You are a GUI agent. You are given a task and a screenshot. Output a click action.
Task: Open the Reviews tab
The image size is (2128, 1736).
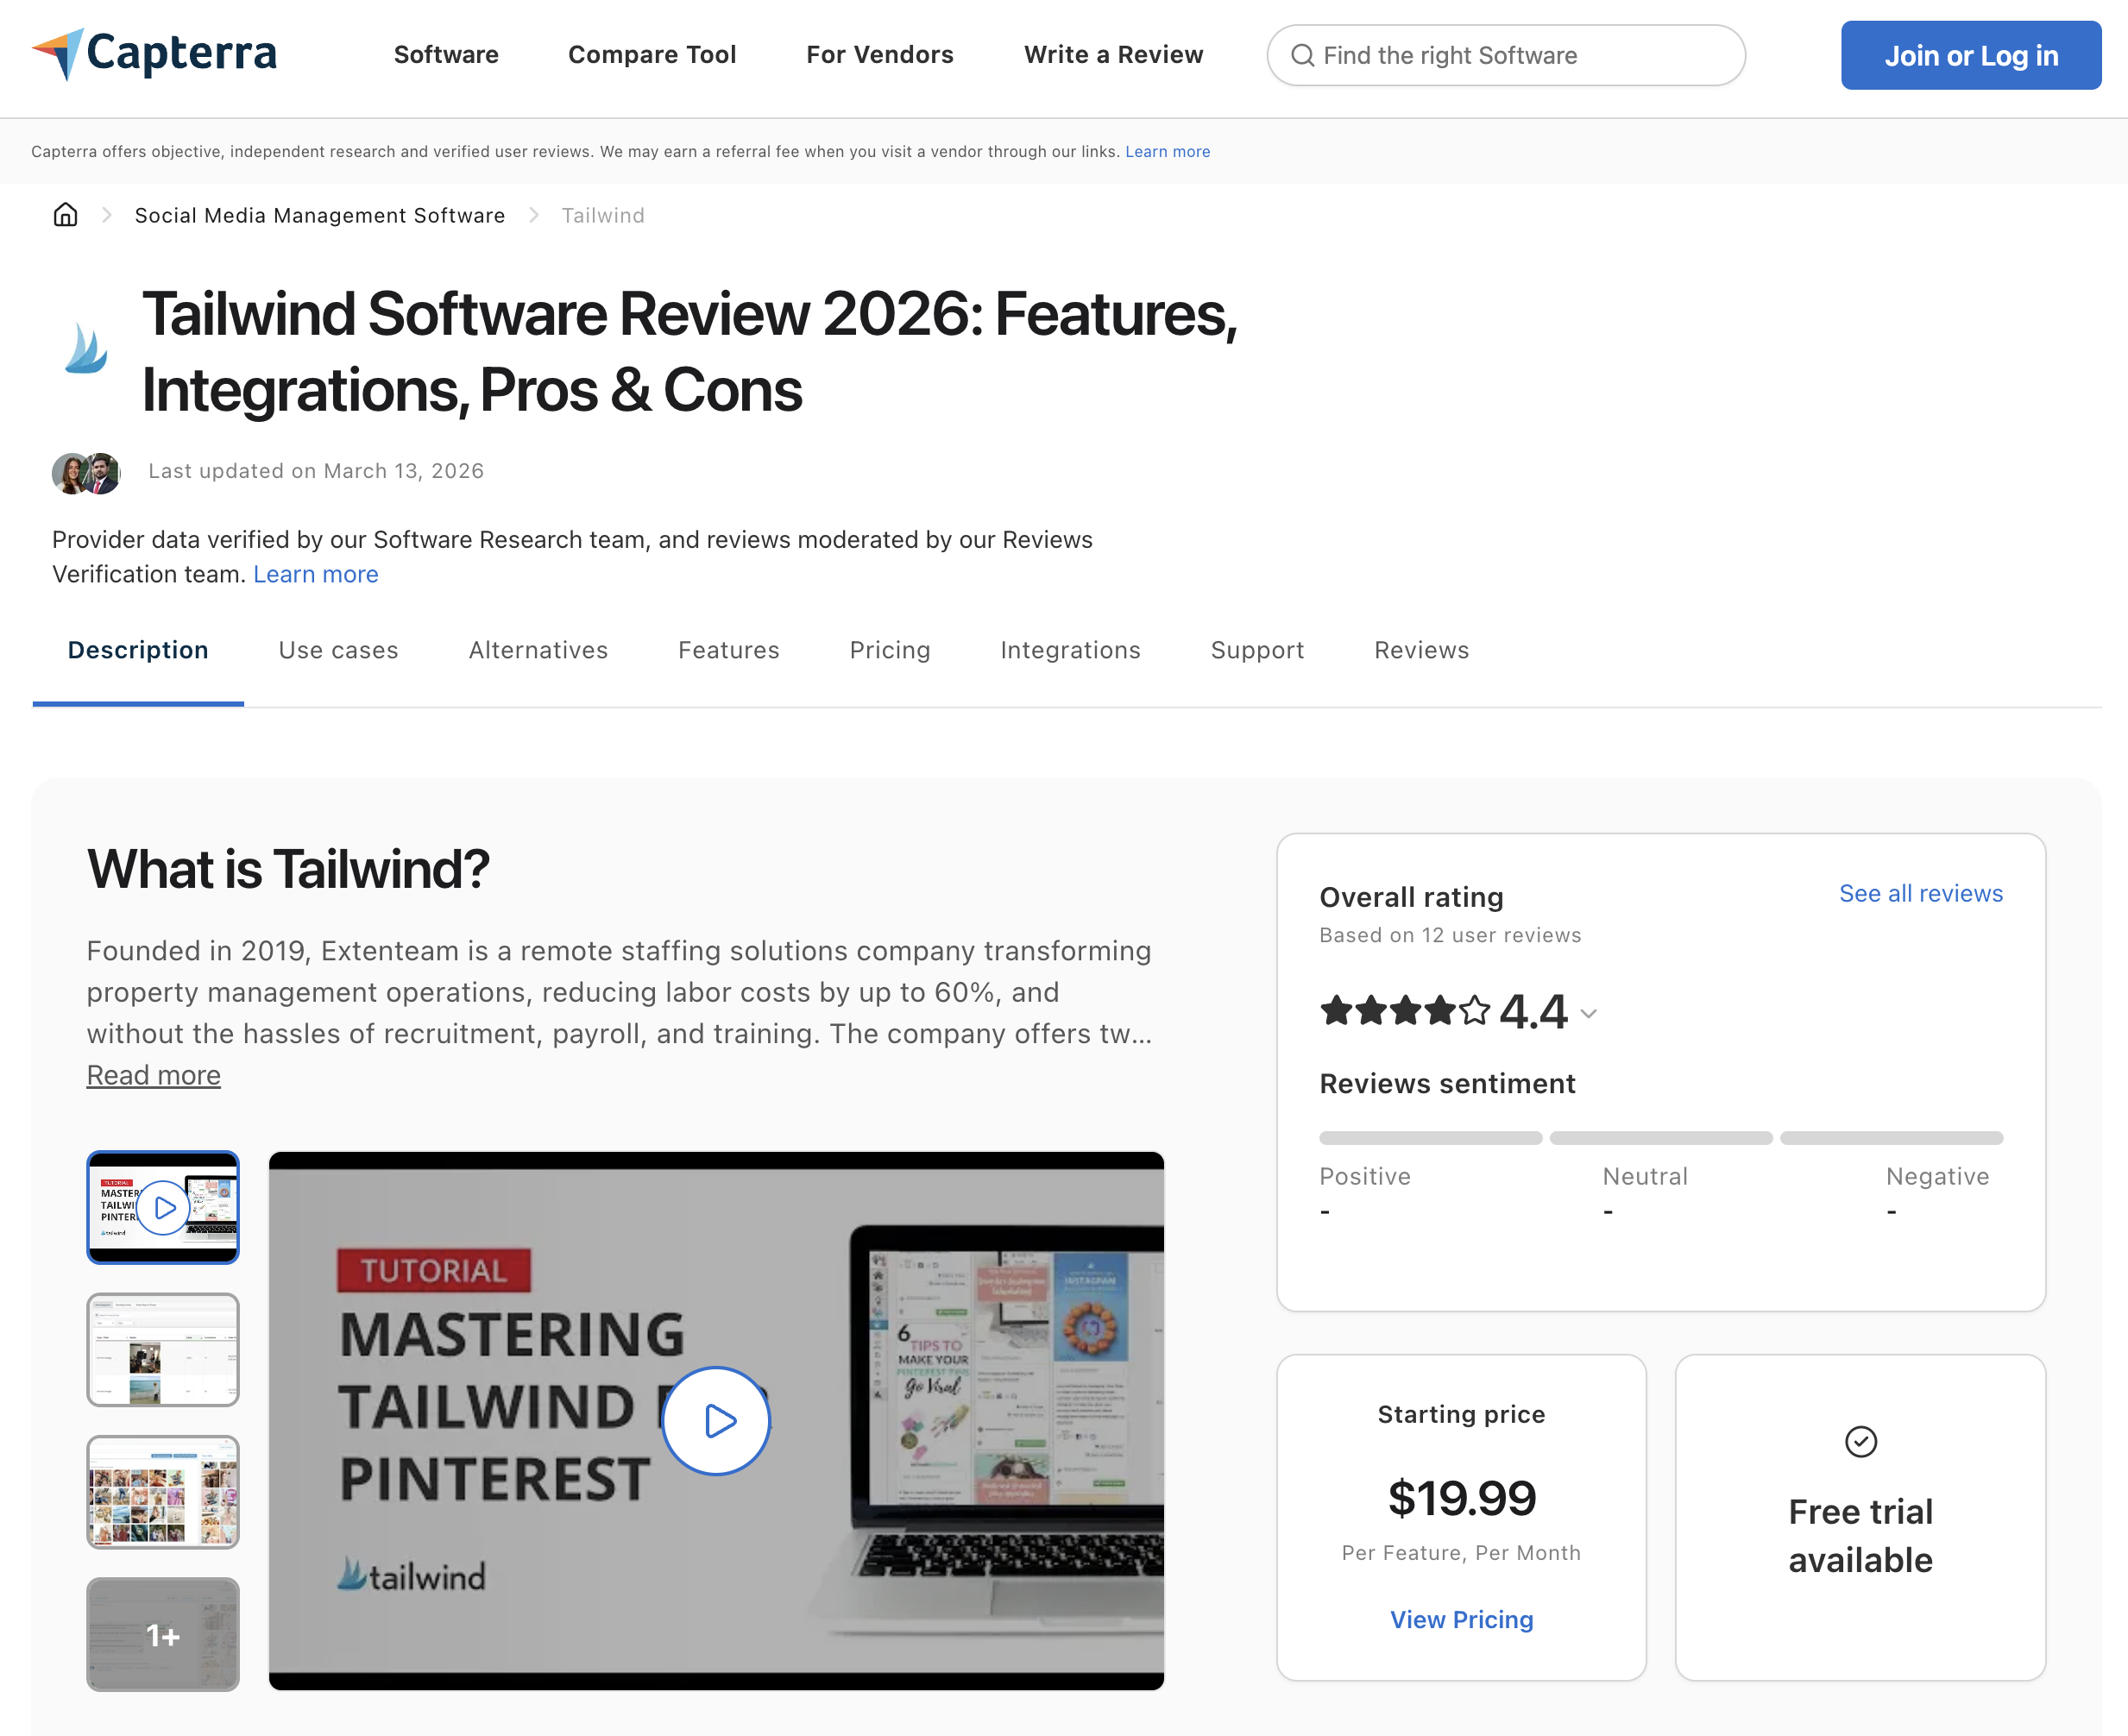(1420, 650)
